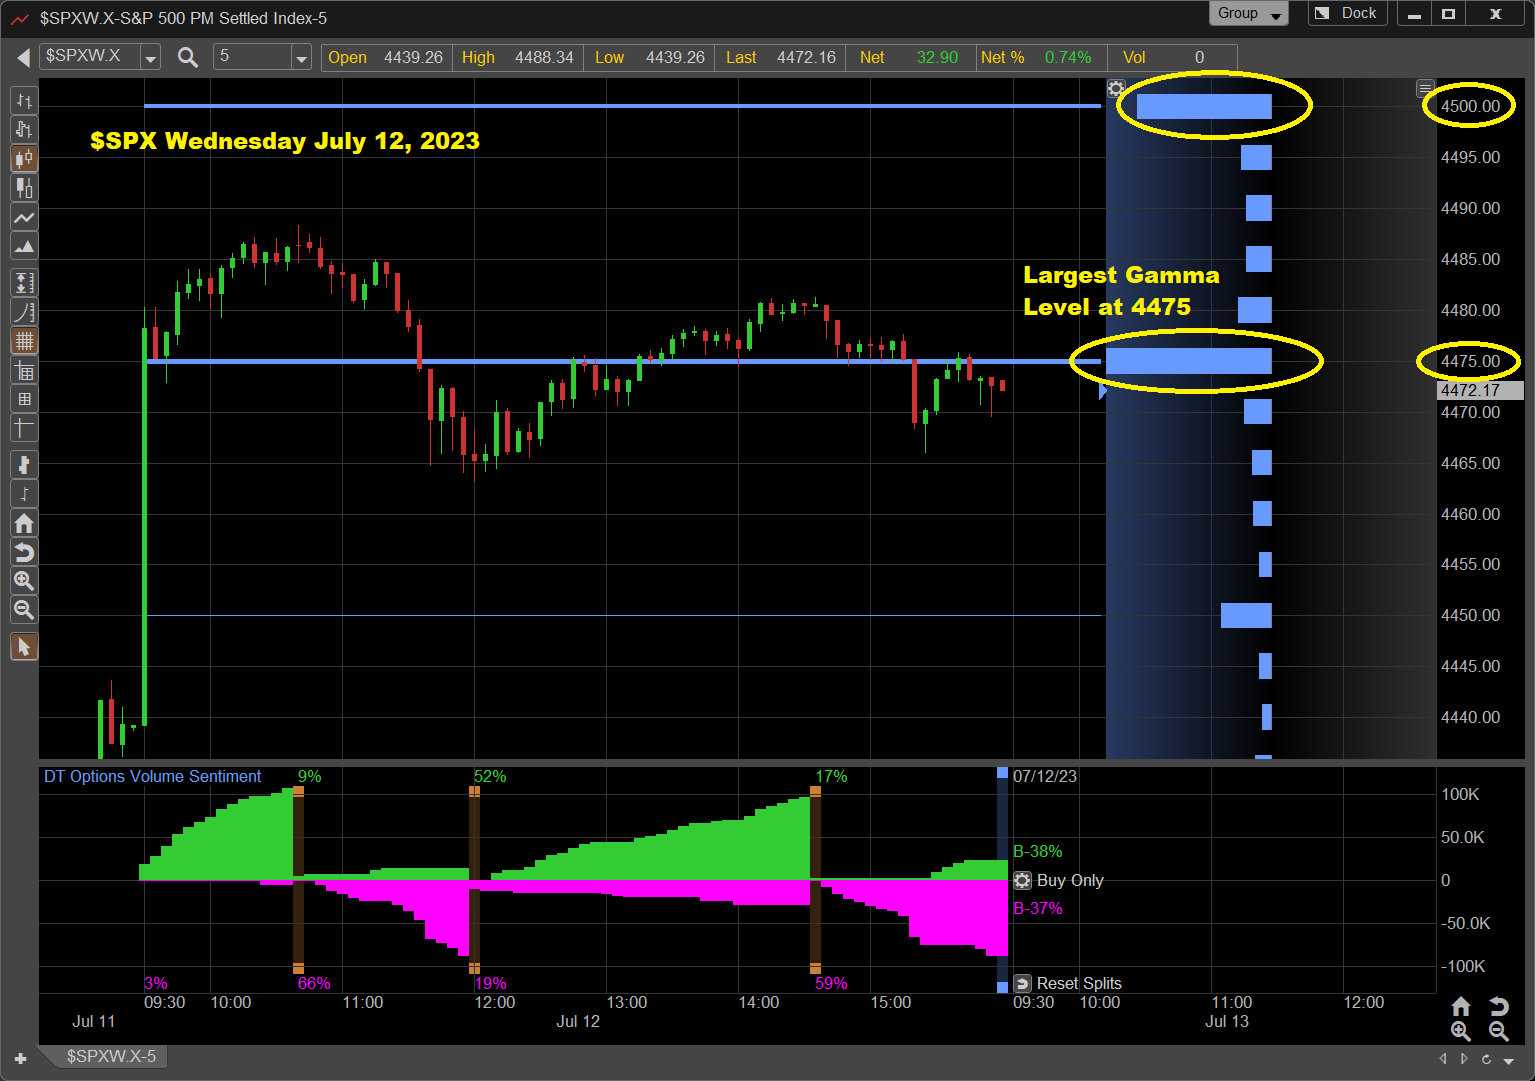Open the price axis menu icon
Viewport: 1535px width, 1081px height.
pos(1426,88)
